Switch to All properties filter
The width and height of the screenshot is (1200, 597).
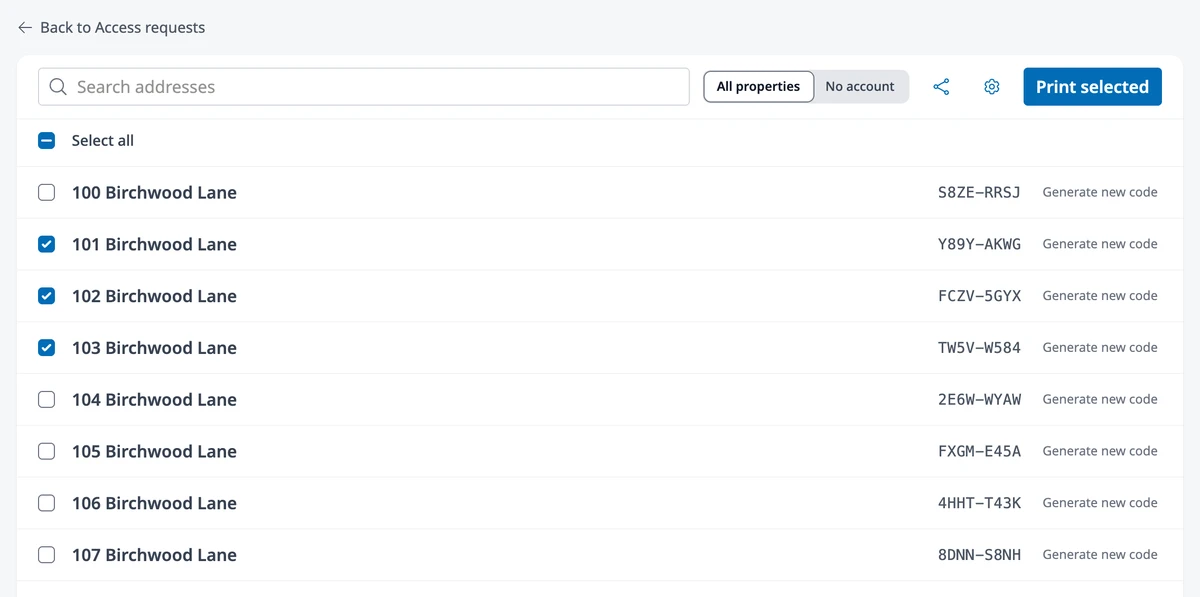pyautogui.click(x=758, y=87)
